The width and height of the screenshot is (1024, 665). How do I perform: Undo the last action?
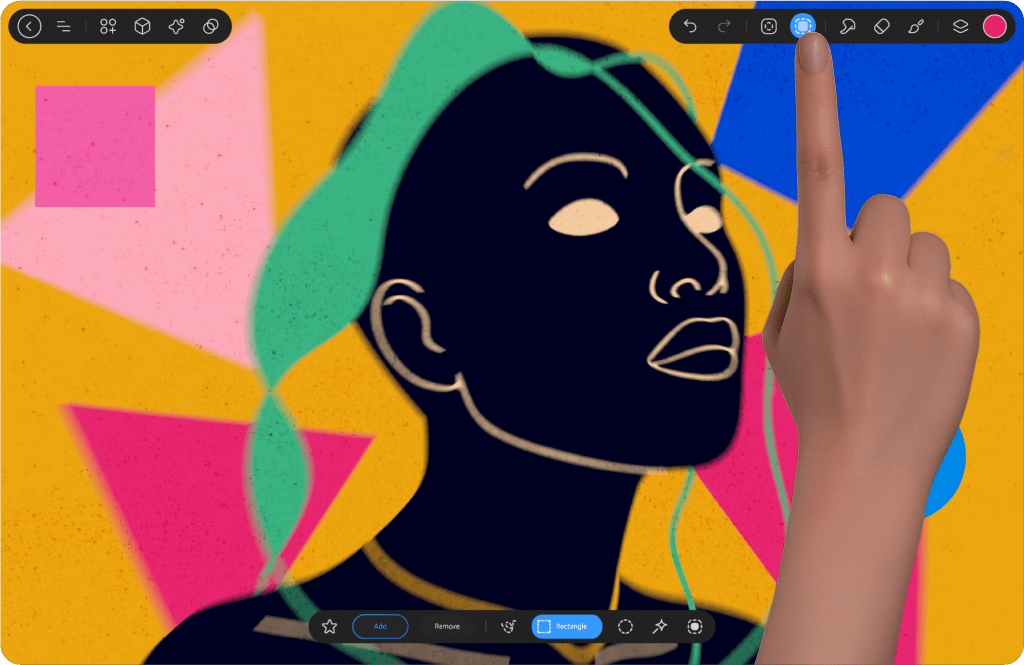(690, 27)
